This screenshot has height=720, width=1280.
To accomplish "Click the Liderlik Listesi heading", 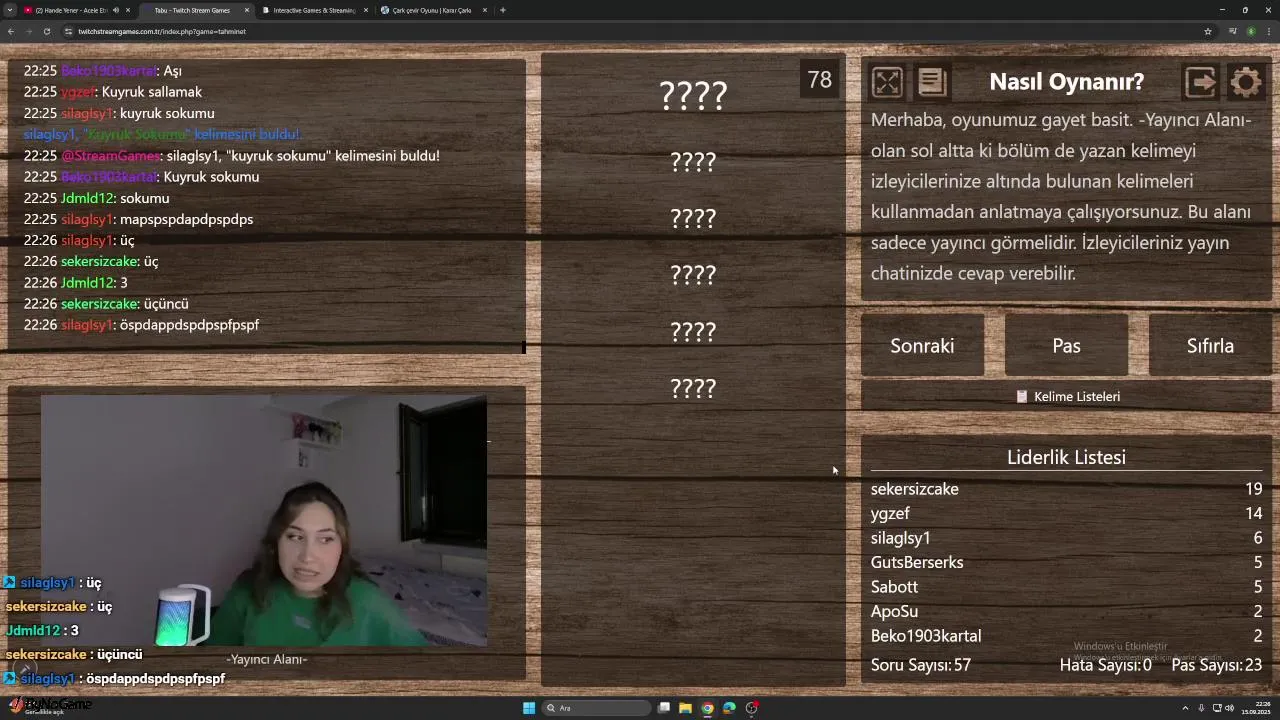I will click(x=1066, y=458).
